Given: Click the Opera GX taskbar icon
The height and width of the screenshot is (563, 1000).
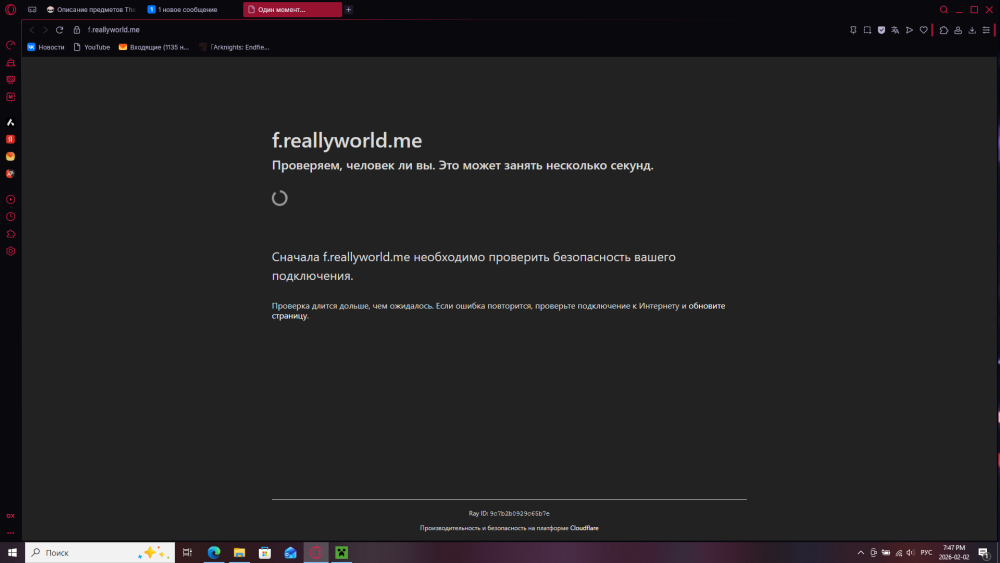Looking at the screenshot, I should (316, 553).
